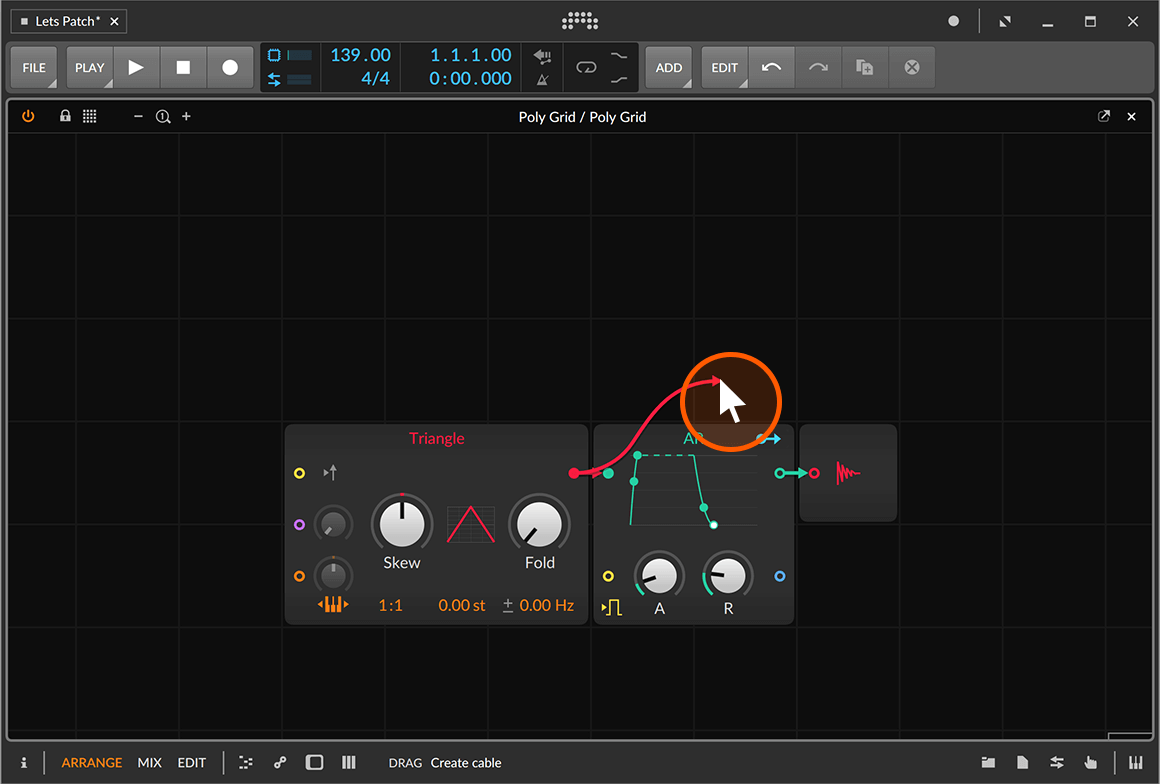The width and height of the screenshot is (1160, 784).
Task: Click the Play transport button
Action: pos(136,68)
